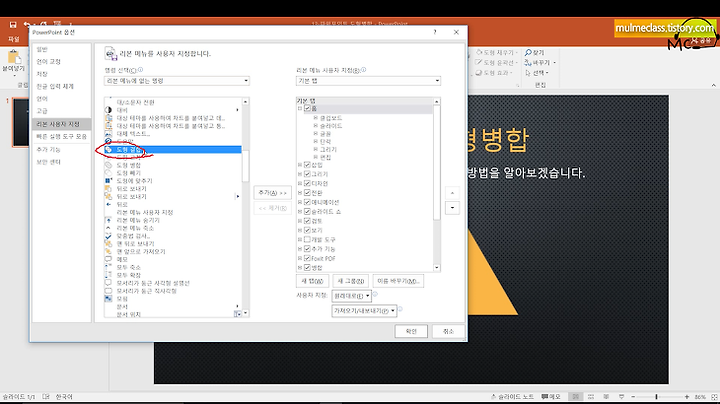
Task: Click the 모두 축소 collapse icon
Action: [x=108, y=267]
